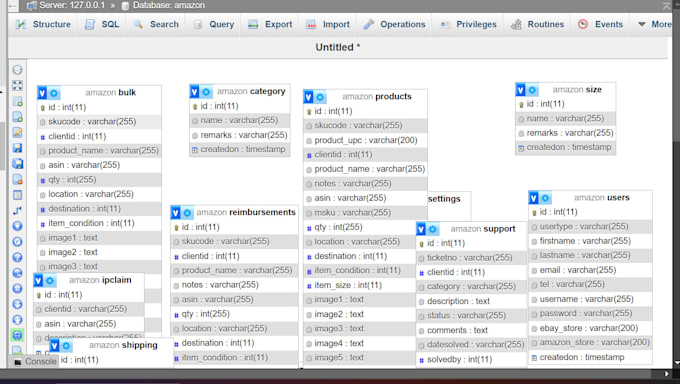The width and height of the screenshot is (680, 384).
Task: Open gear options on users table
Action: tap(545, 198)
